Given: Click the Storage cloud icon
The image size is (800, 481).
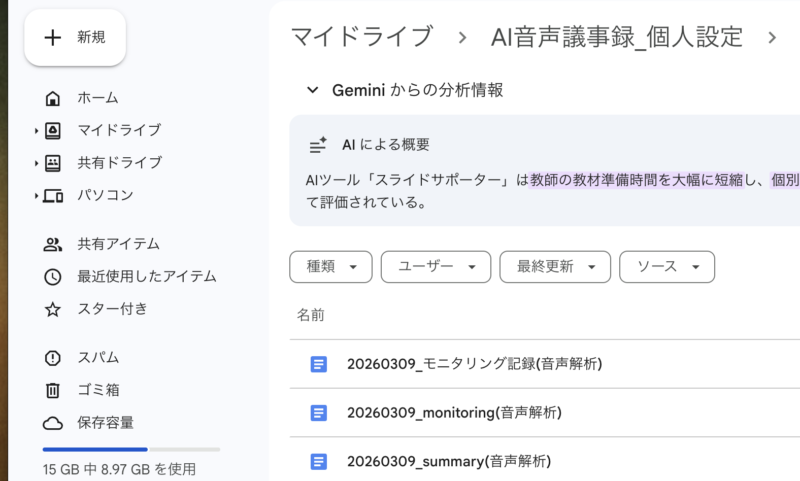Looking at the screenshot, I should click(x=53, y=423).
